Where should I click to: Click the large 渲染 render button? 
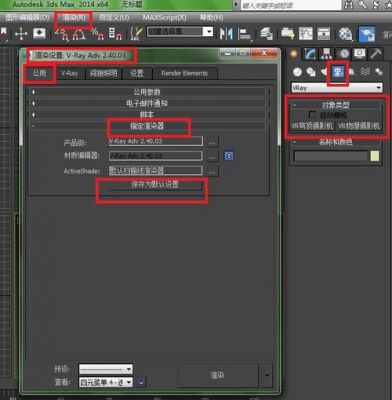click(x=218, y=376)
